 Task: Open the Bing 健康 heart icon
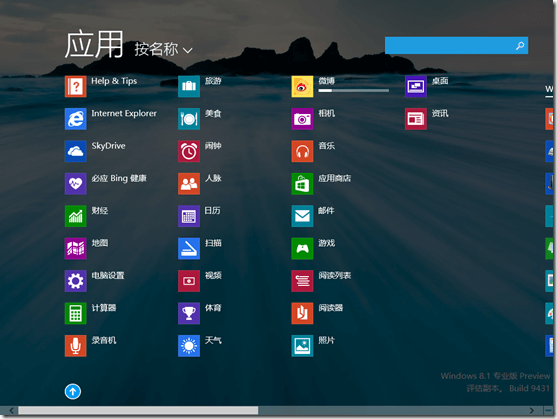coord(75,184)
